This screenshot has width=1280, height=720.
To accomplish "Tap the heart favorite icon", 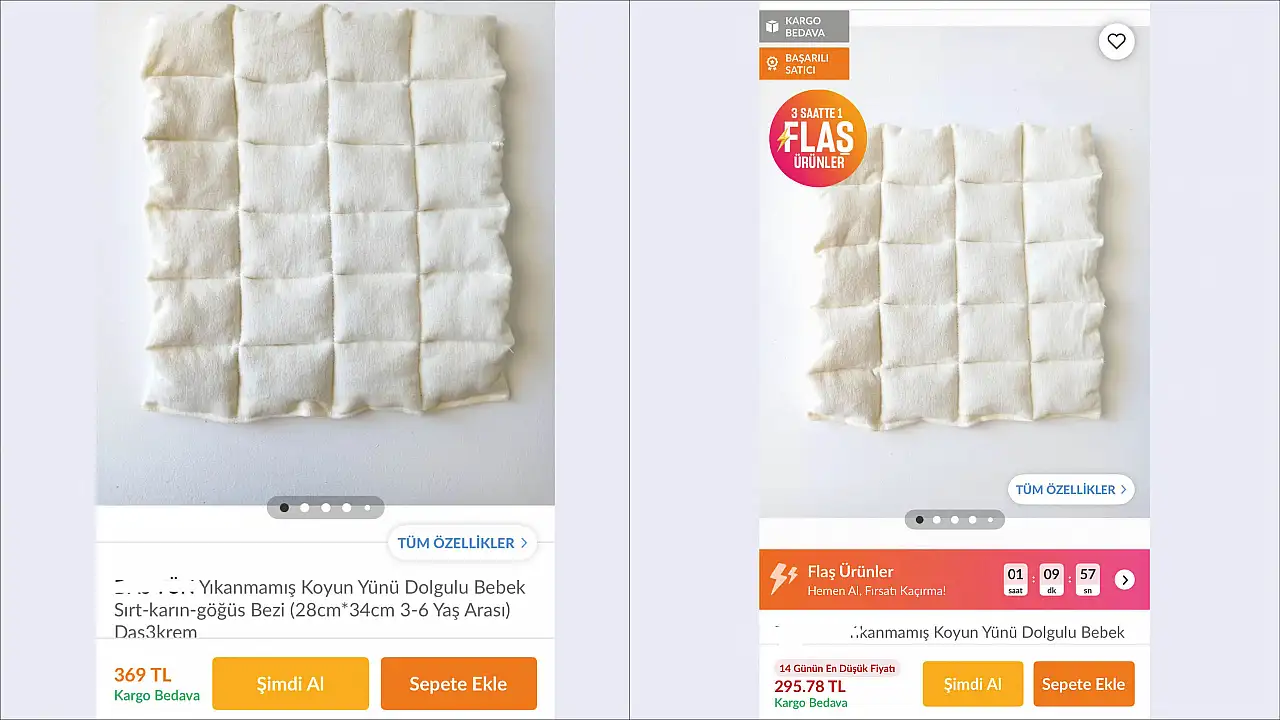I will [x=1116, y=41].
